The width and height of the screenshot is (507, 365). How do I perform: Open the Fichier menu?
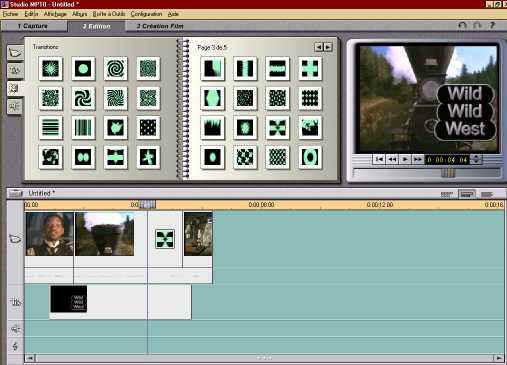(x=10, y=14)
